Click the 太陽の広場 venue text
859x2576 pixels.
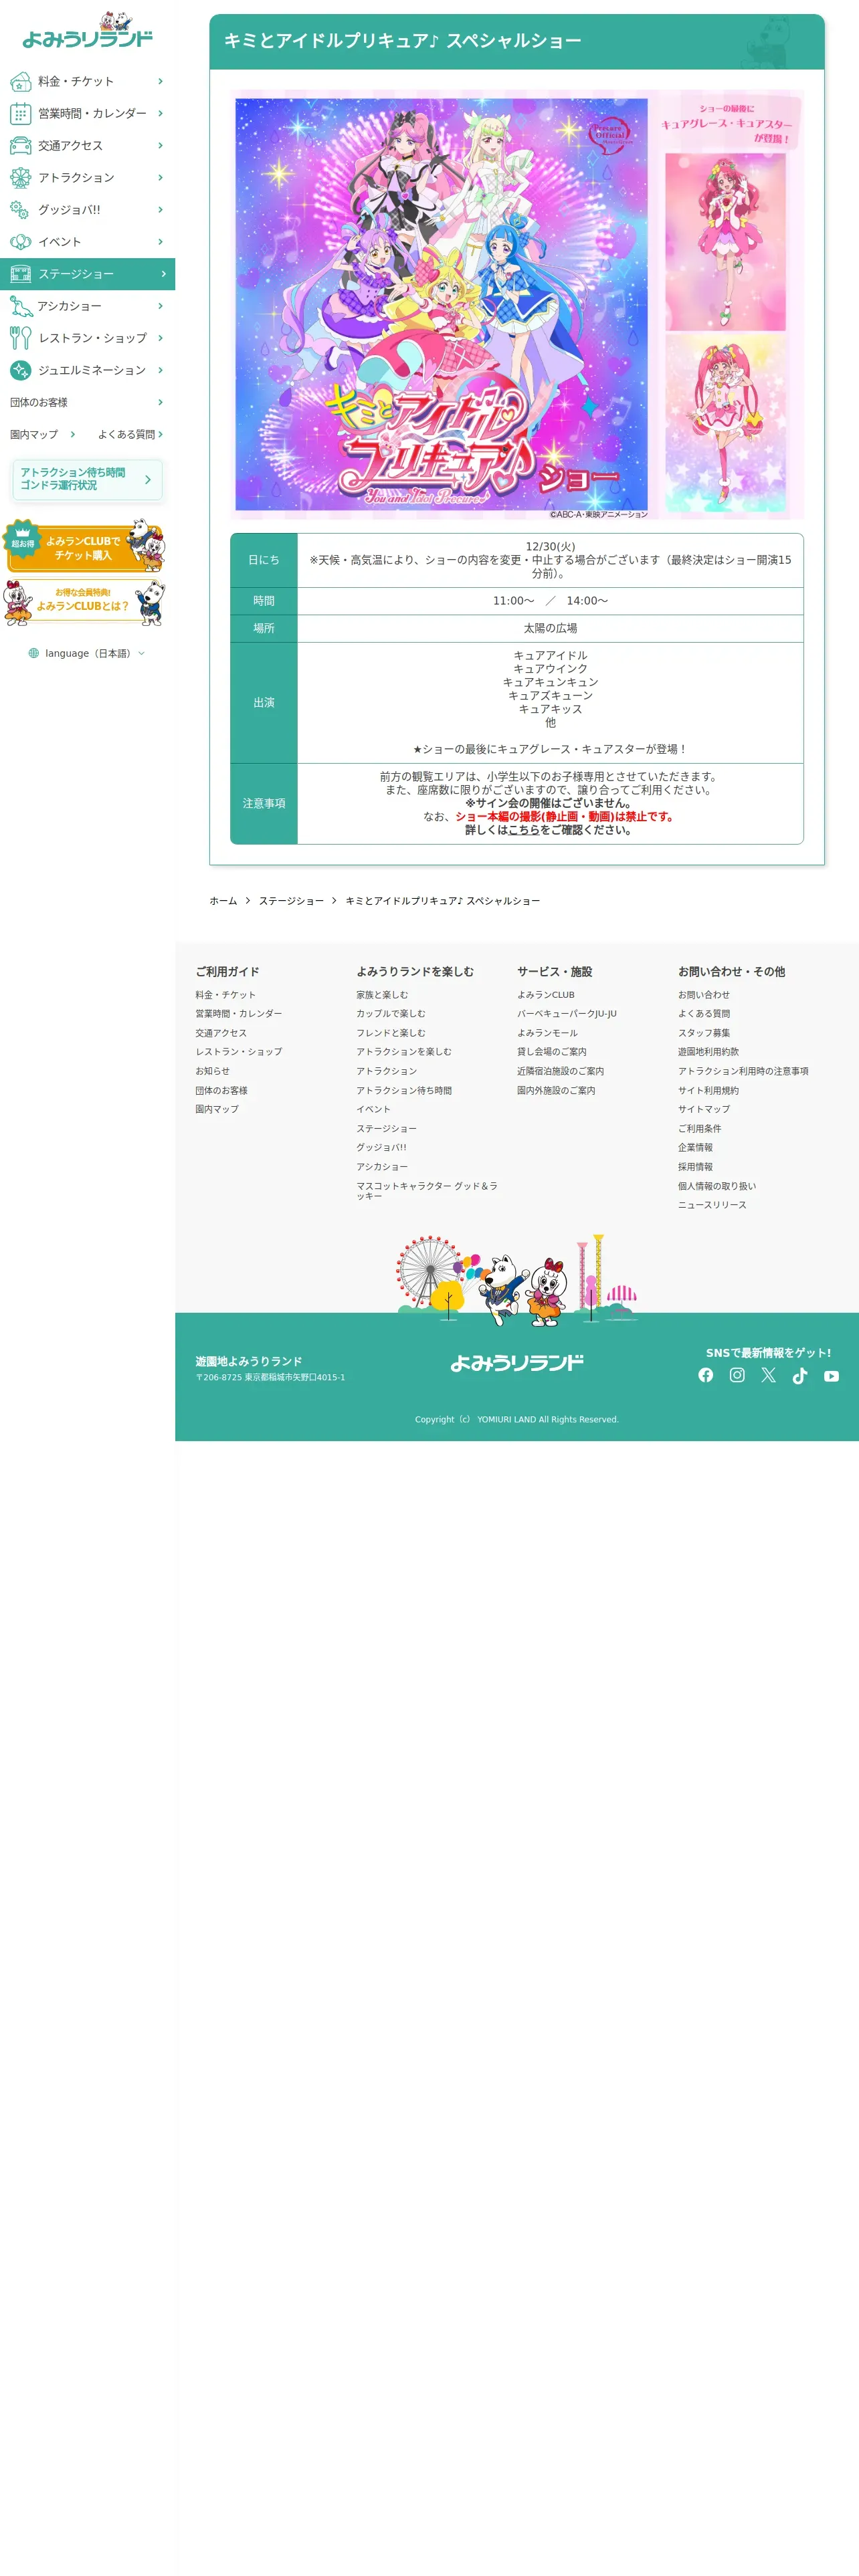click(x=550, y=628)
